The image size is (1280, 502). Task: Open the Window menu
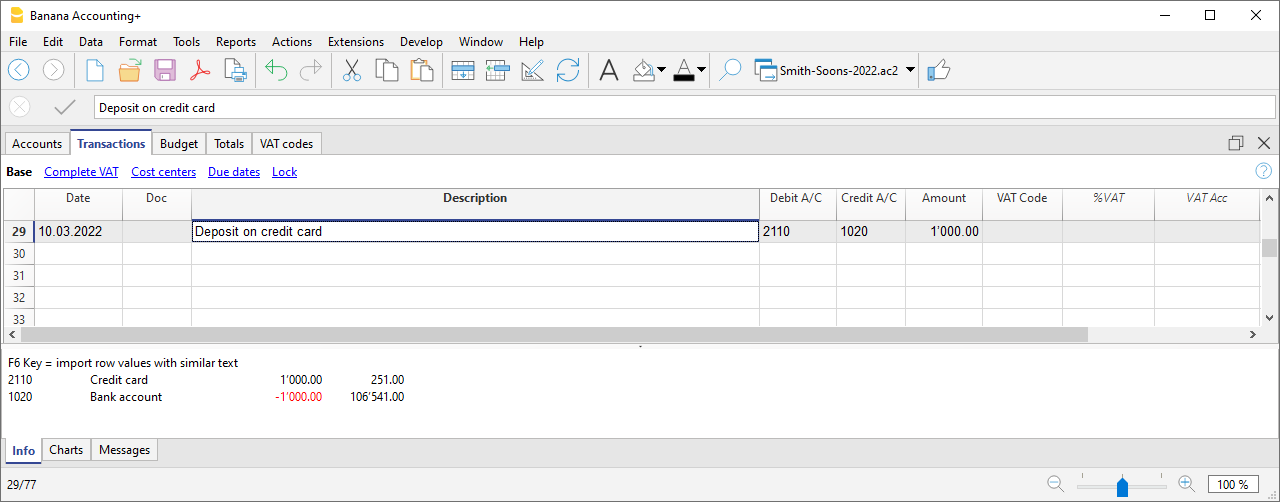pos(481,42)
